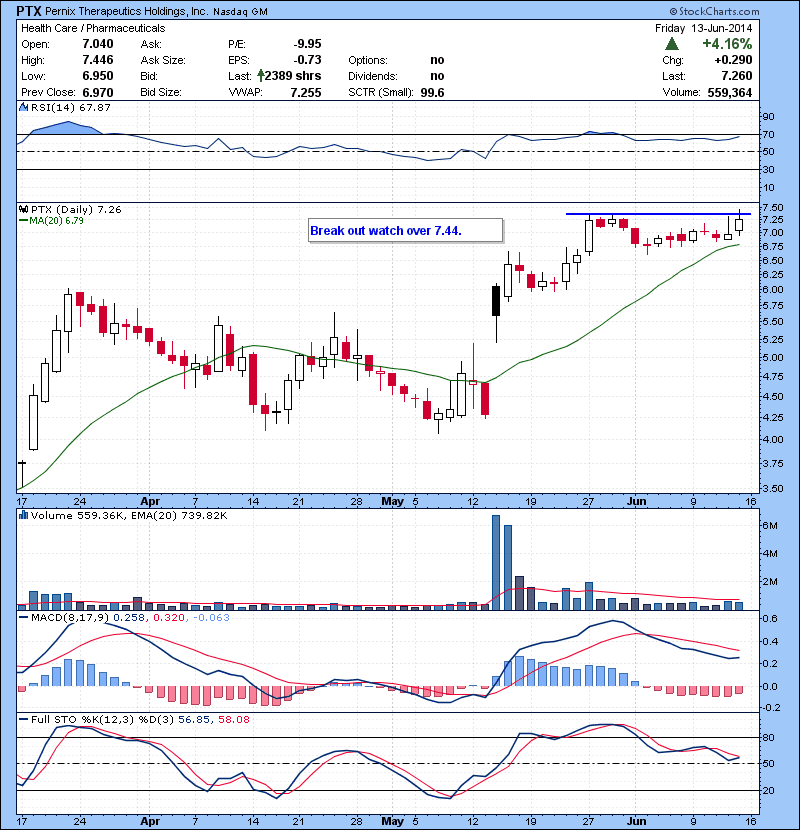Click the Volume value 559,364
This screenshot has height=830, width=800.
coord(730,92)
